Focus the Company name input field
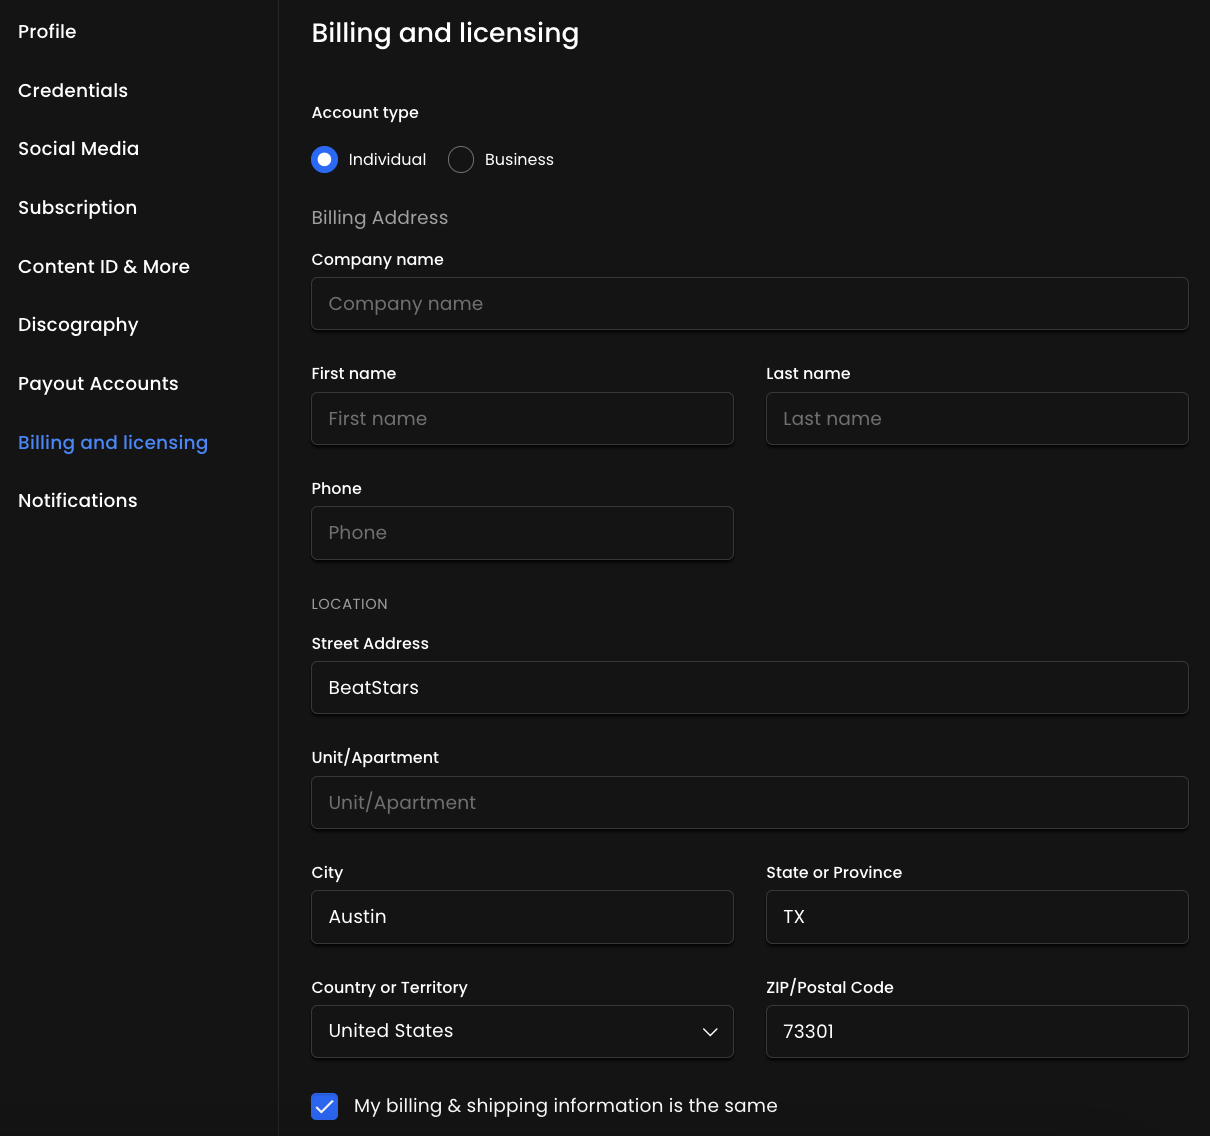 [749, 304]
